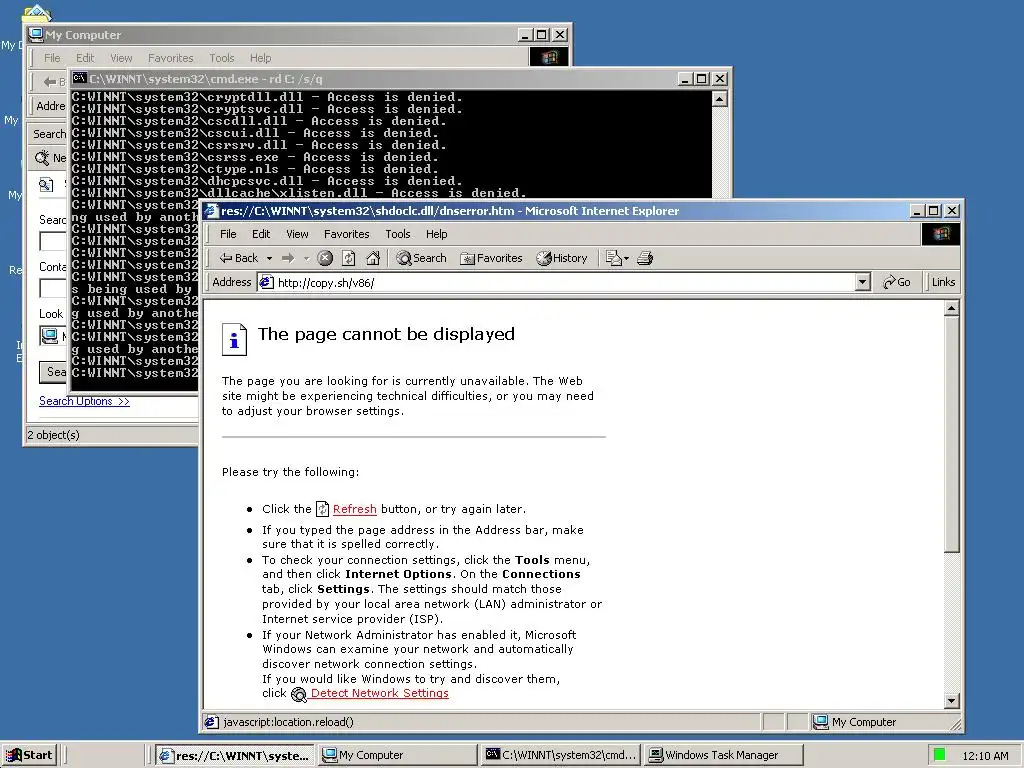1024x768 pixels.
Task: Click the Detect Network Settings link
Action: [x=379, y=694]
